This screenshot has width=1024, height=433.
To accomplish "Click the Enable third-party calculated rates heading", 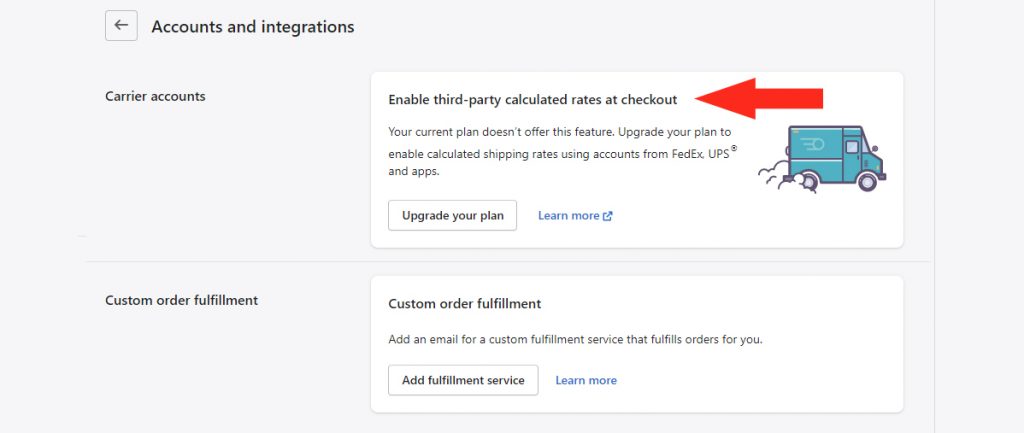I will click(x=533, y=100).
